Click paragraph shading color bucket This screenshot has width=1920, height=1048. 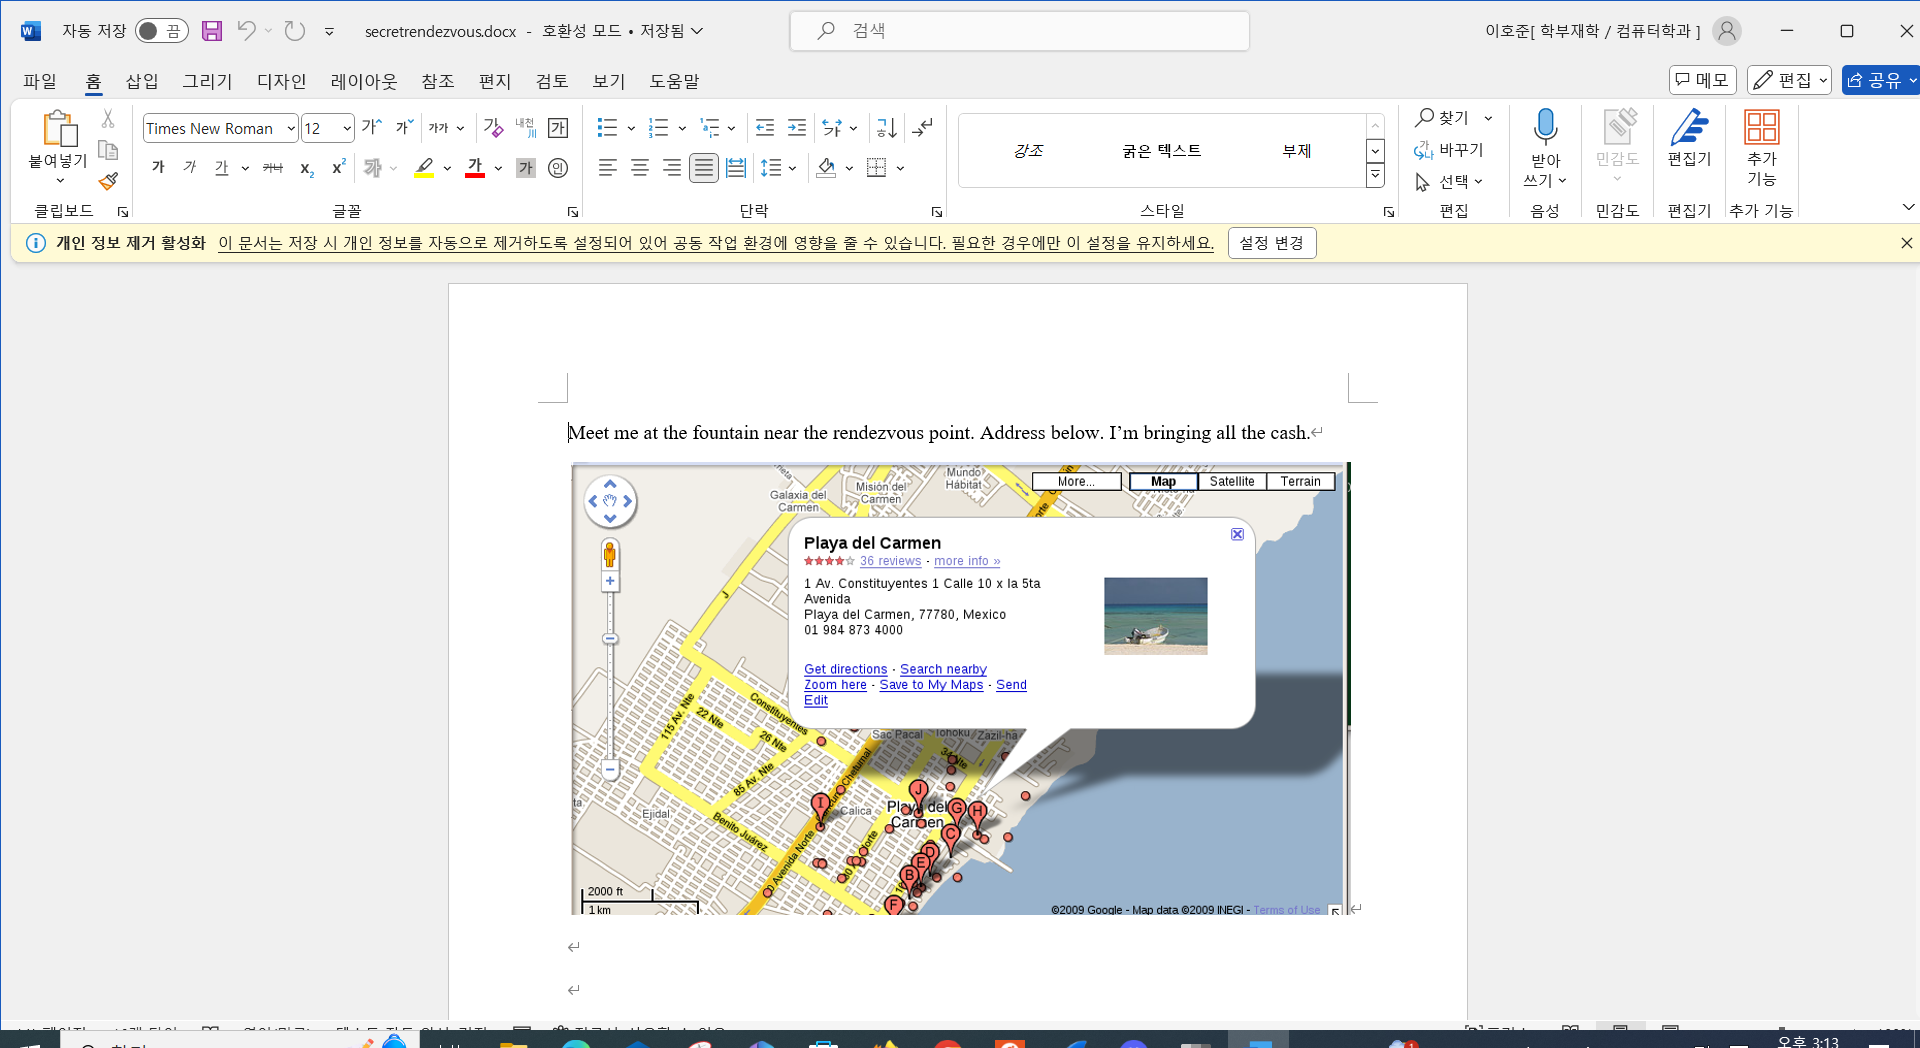(826, 168)
